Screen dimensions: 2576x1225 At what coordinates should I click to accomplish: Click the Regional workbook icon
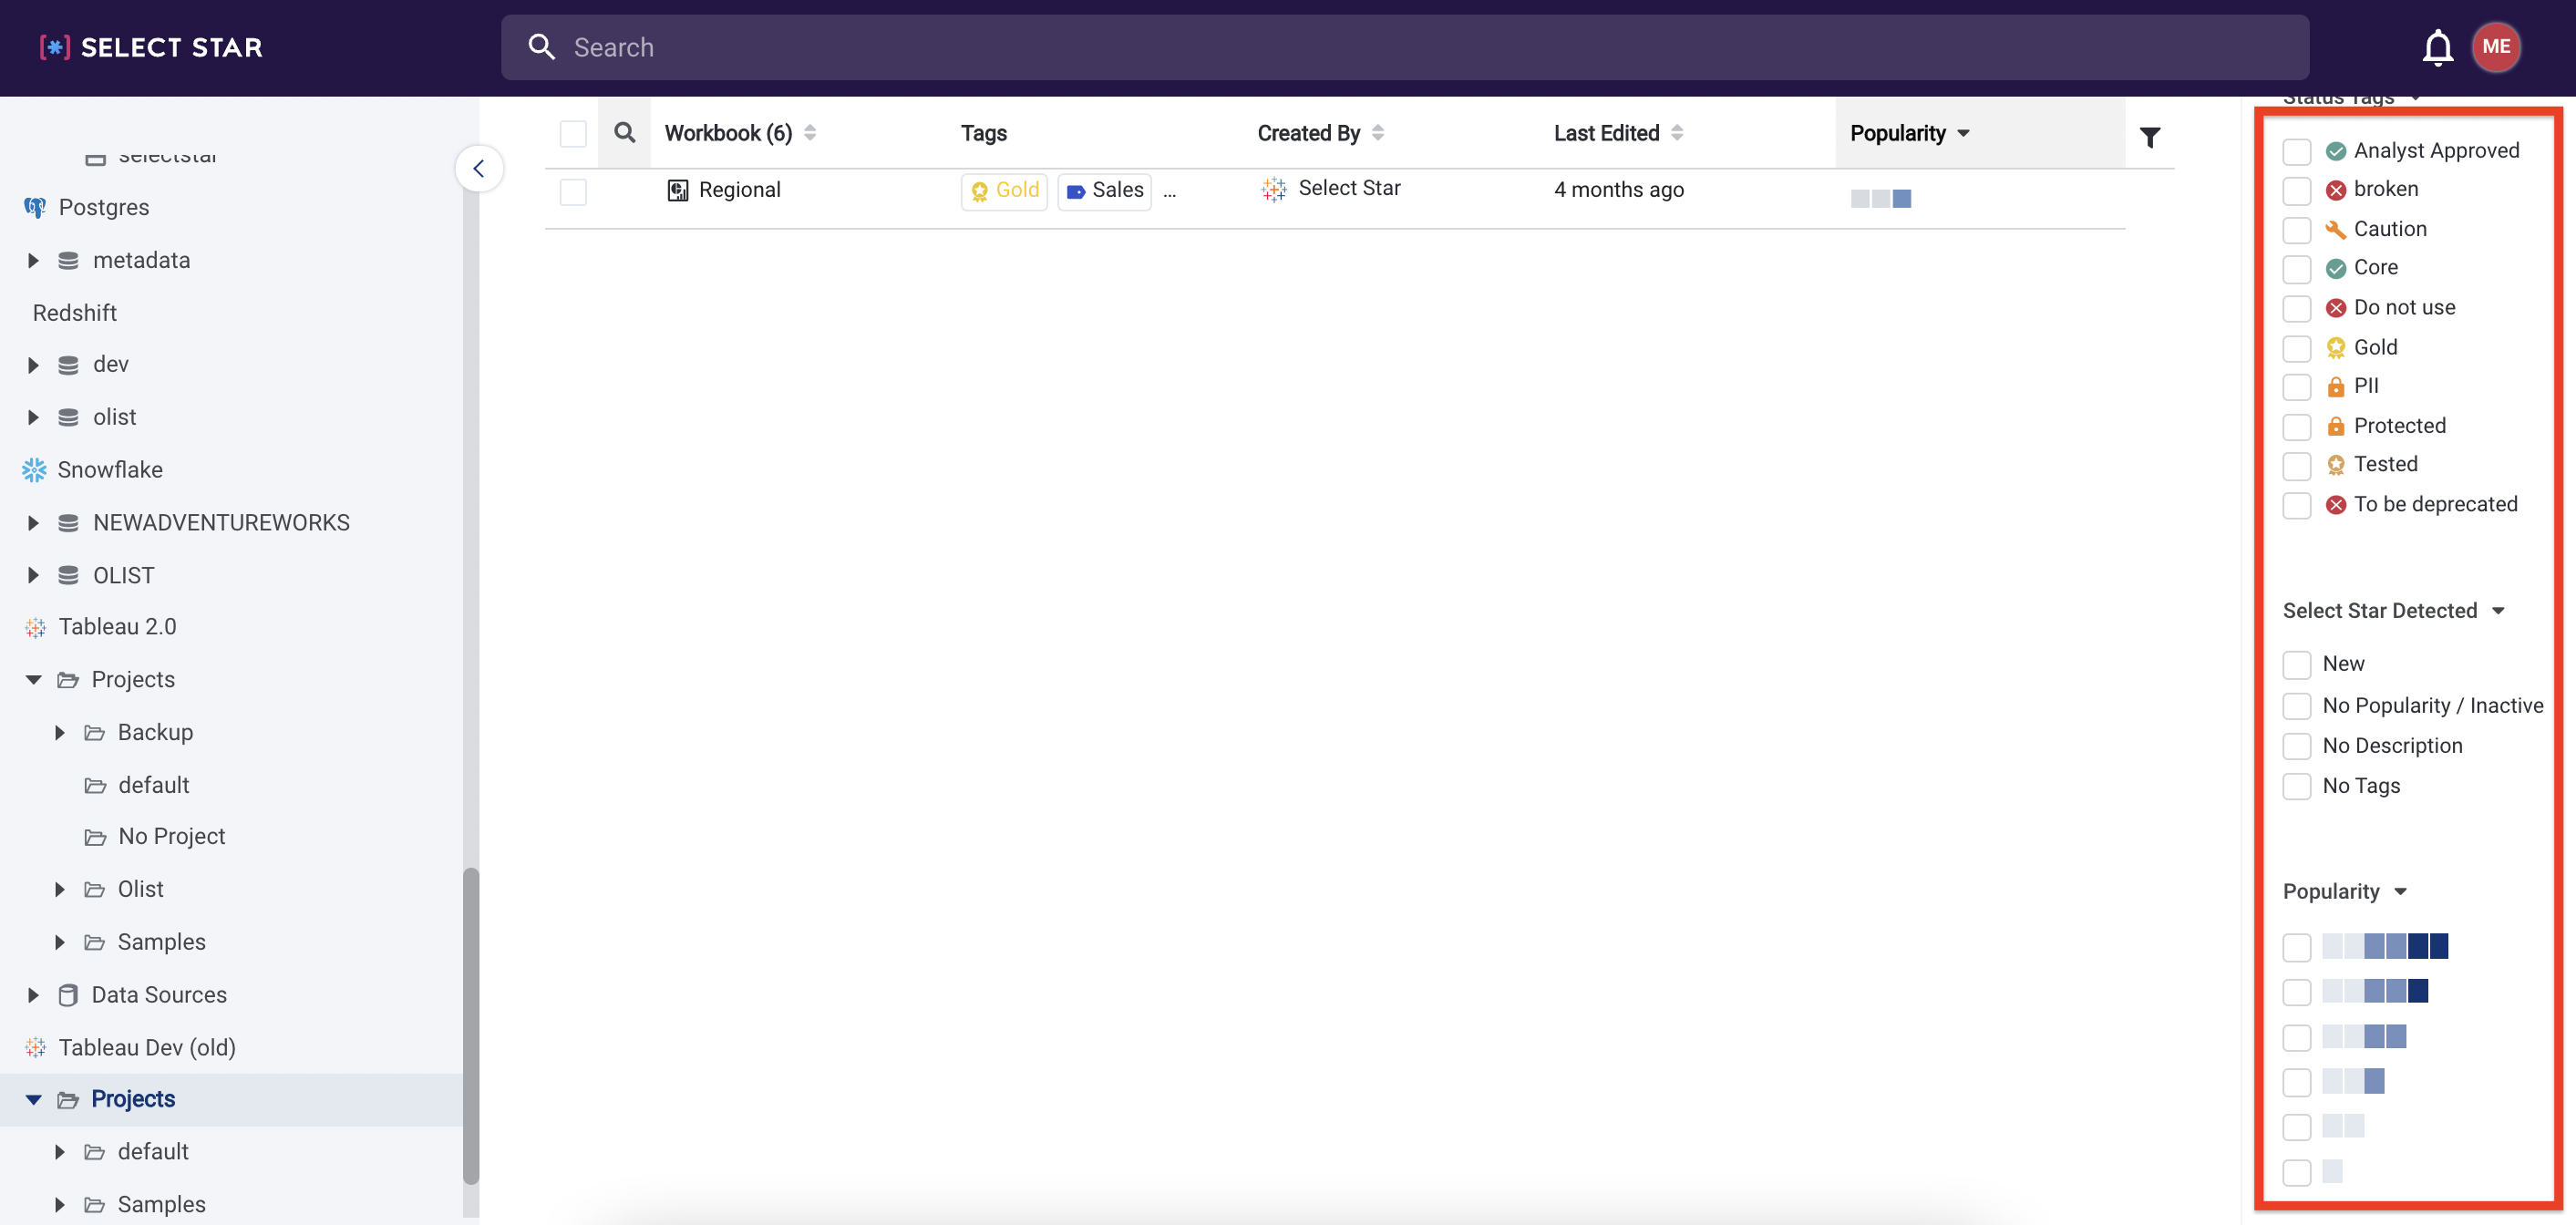(x=678, y=190)
